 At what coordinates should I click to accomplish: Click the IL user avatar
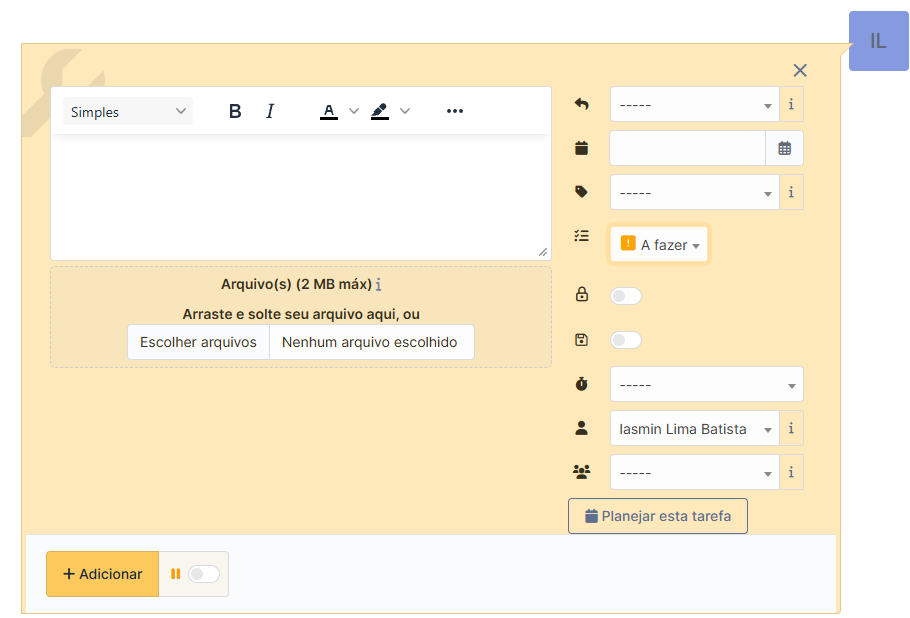point(879,41)
